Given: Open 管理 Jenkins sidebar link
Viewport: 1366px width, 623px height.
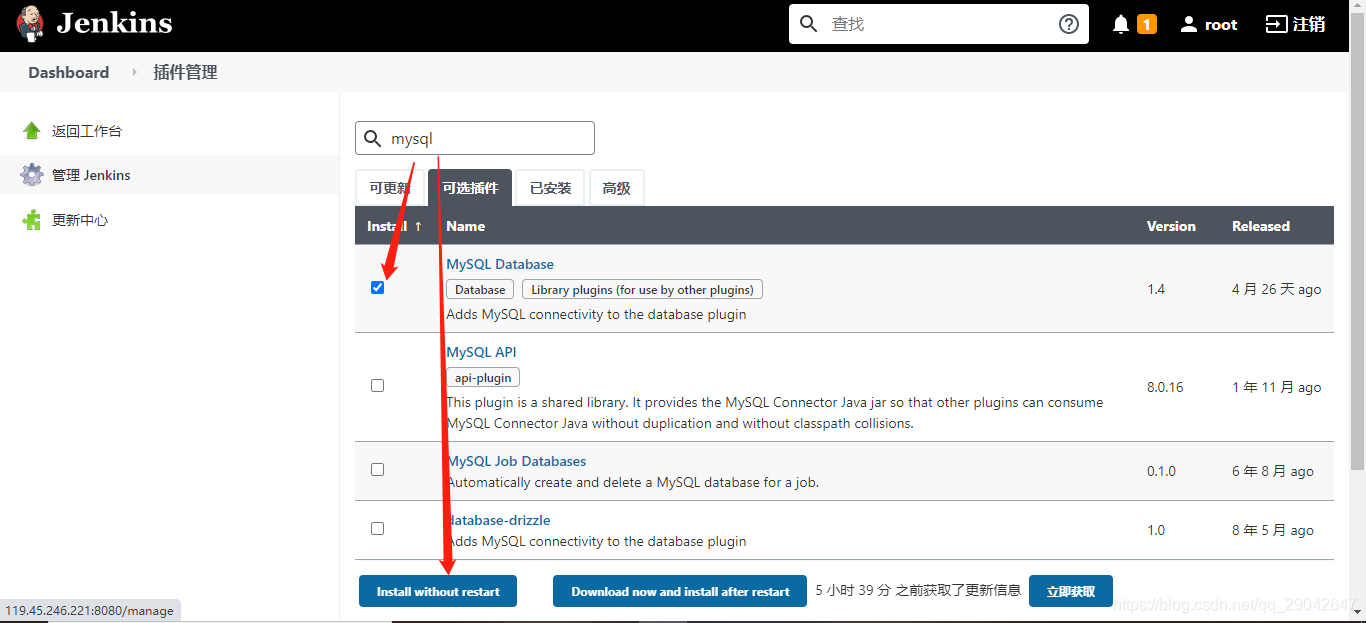Looking at the screenshot, I should point(91,175).
